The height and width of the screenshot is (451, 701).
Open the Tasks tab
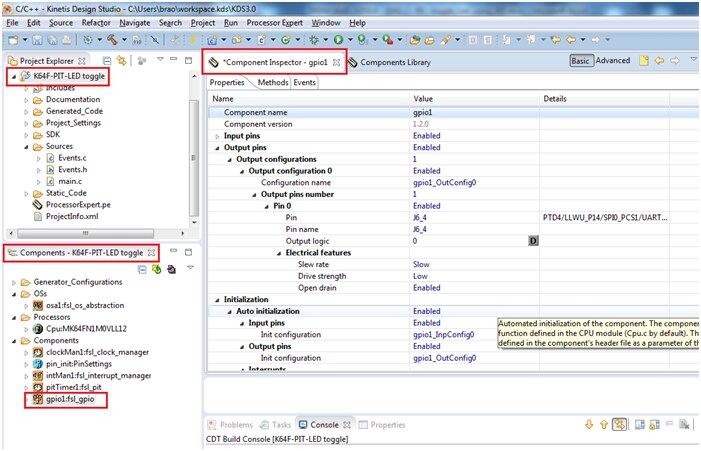tap(276, 425)
